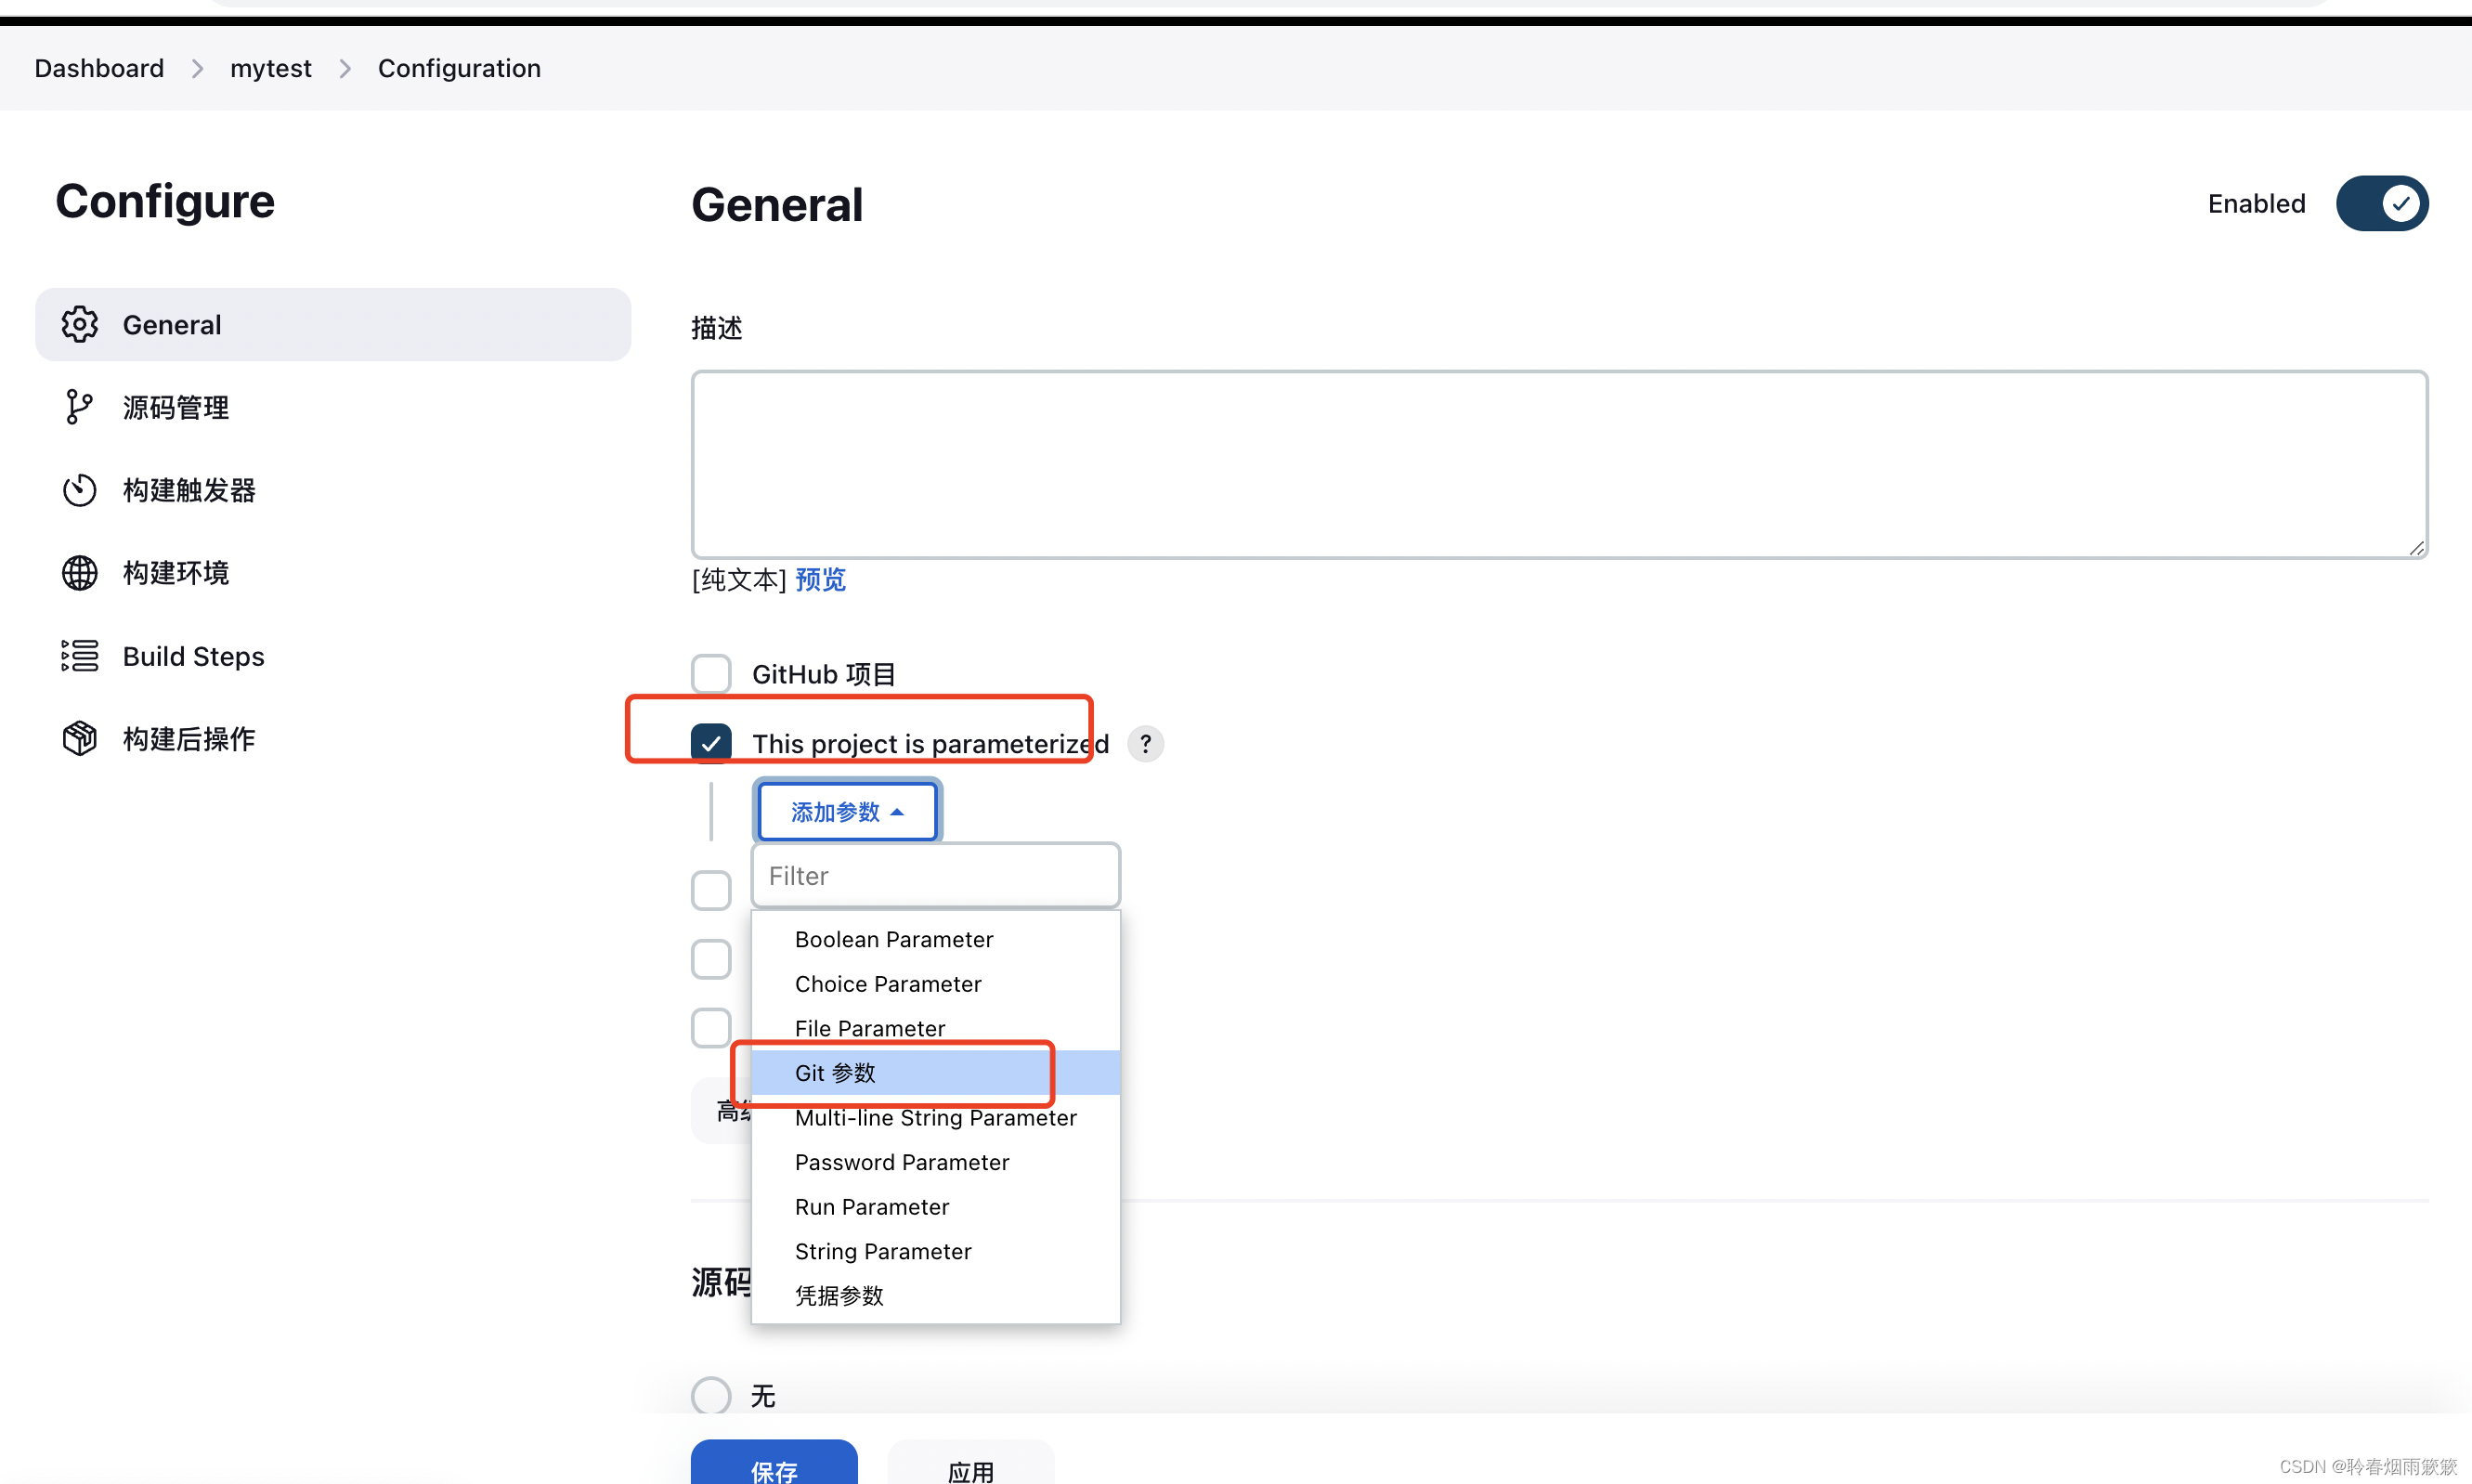Click the post-build actions box icon

pos(80,739)
